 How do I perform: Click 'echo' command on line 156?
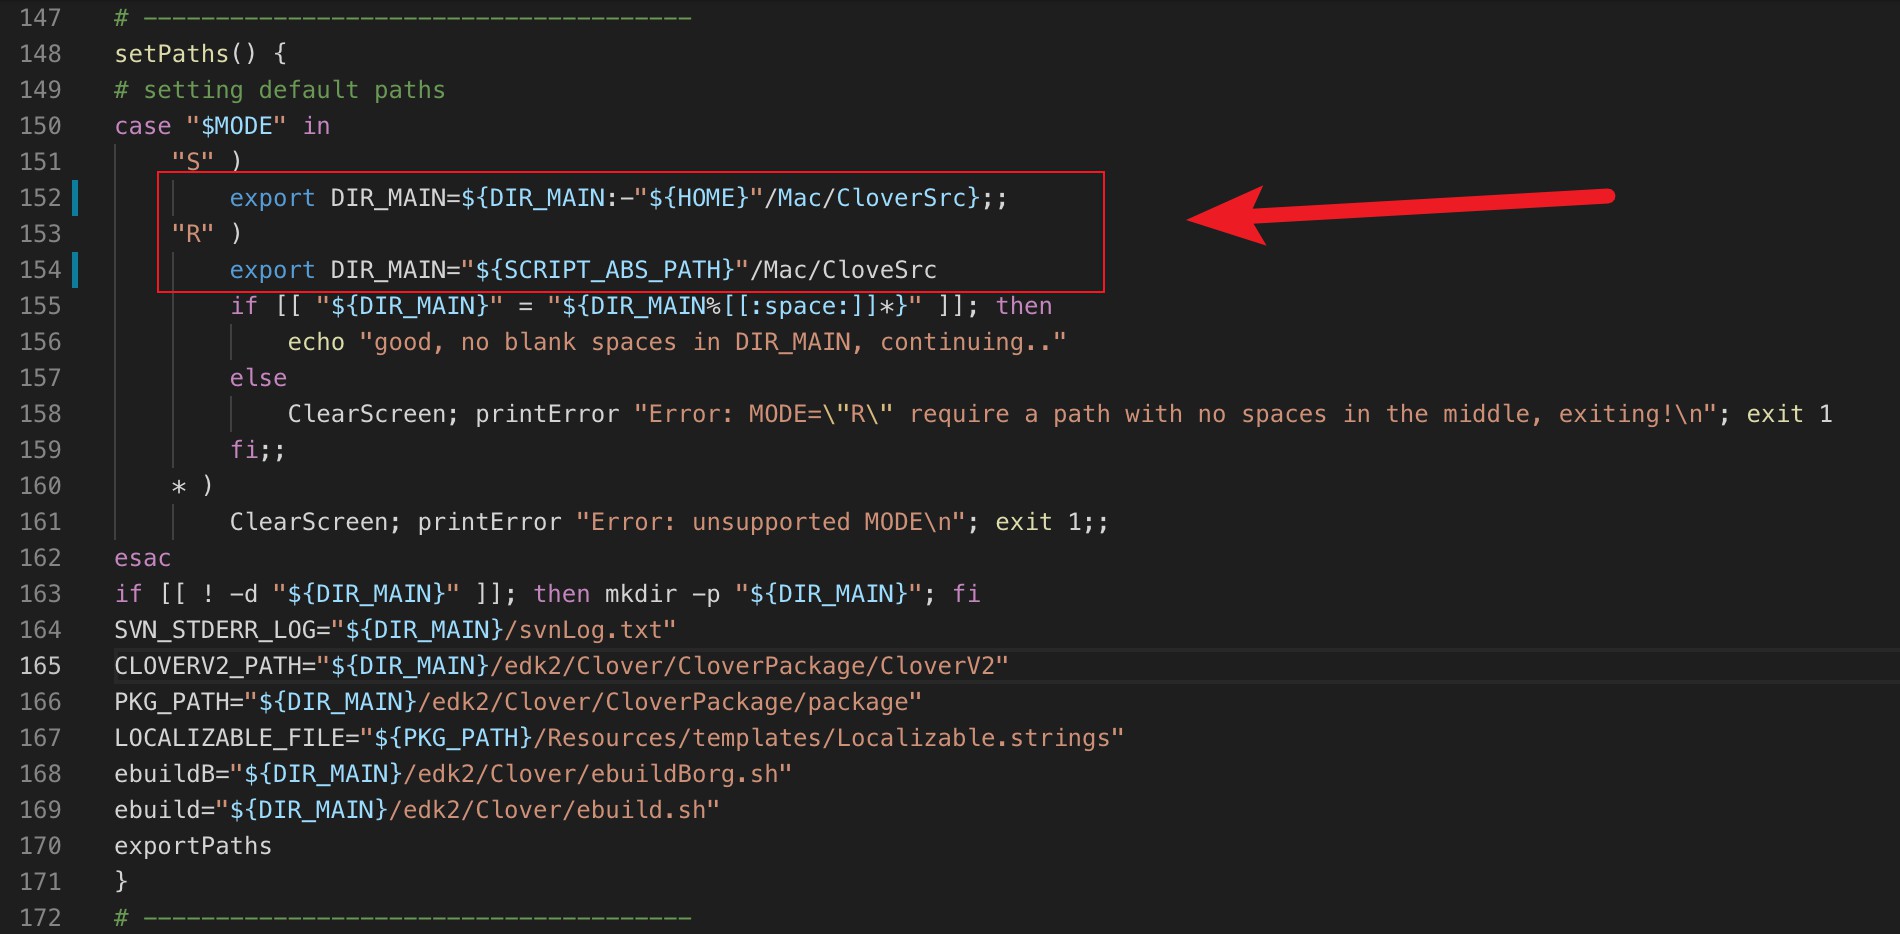316,342
